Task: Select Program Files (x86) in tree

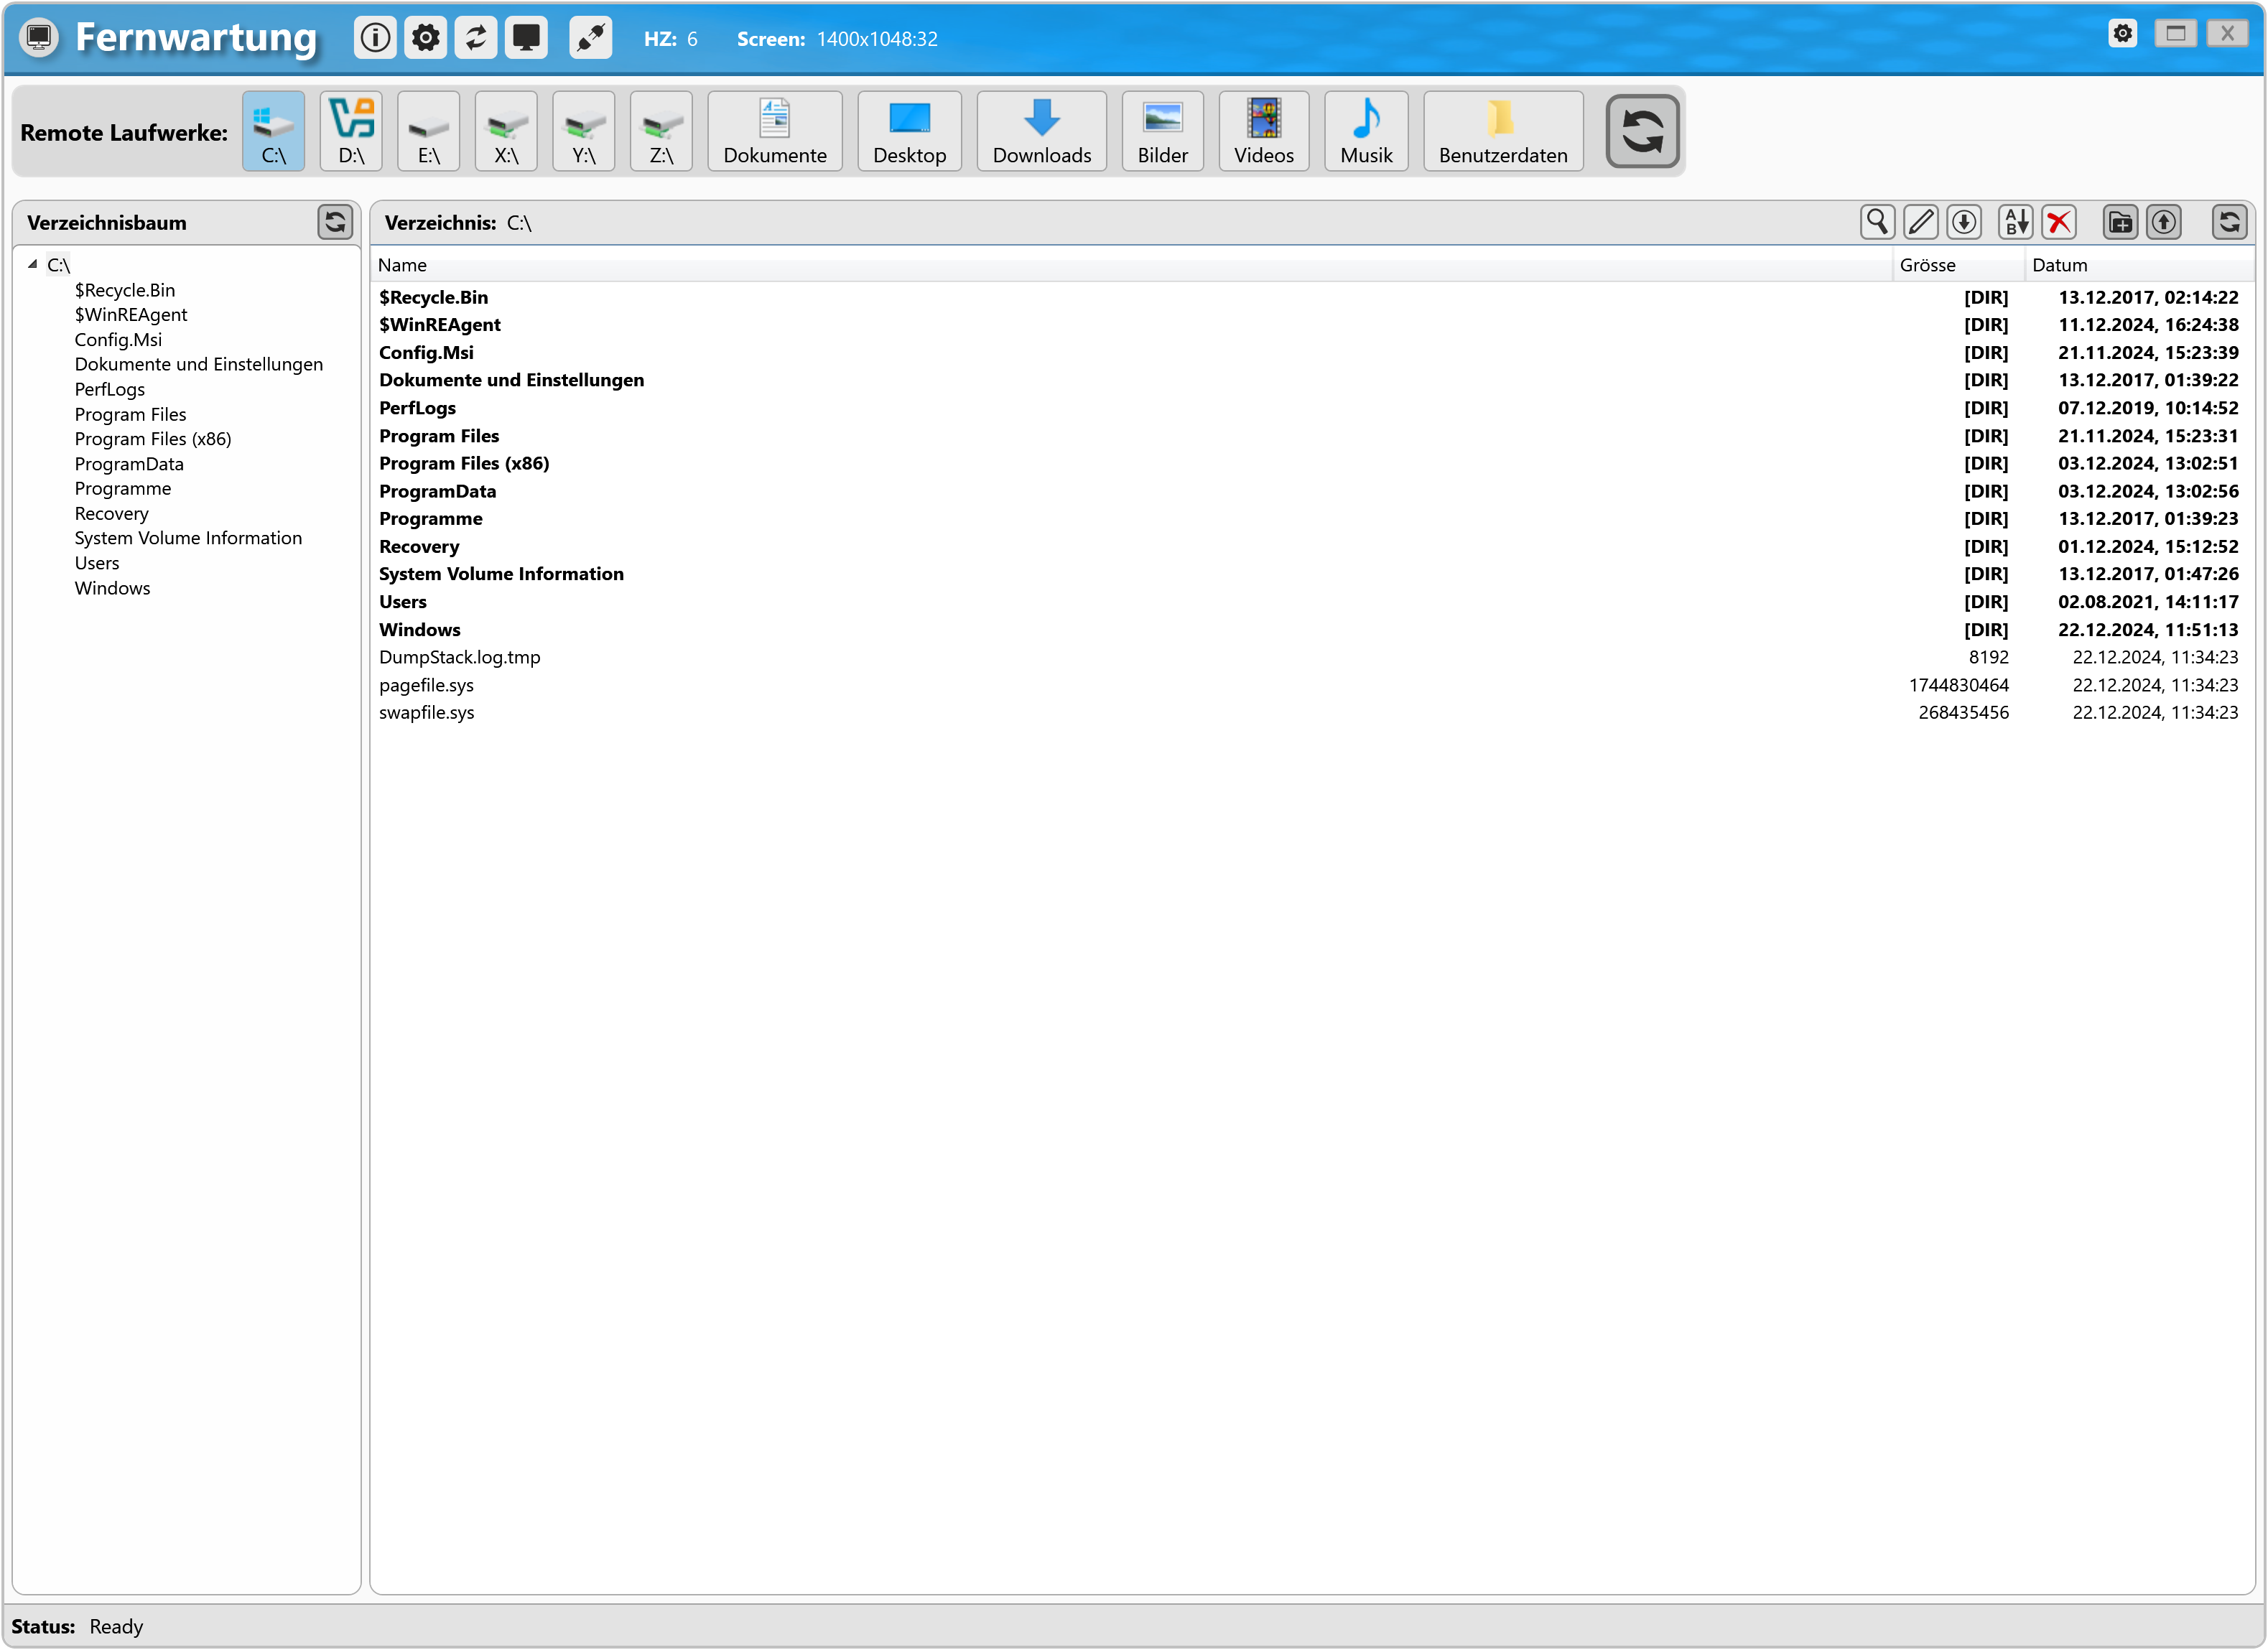Action: pyautogui.click(x=153, y=439)
